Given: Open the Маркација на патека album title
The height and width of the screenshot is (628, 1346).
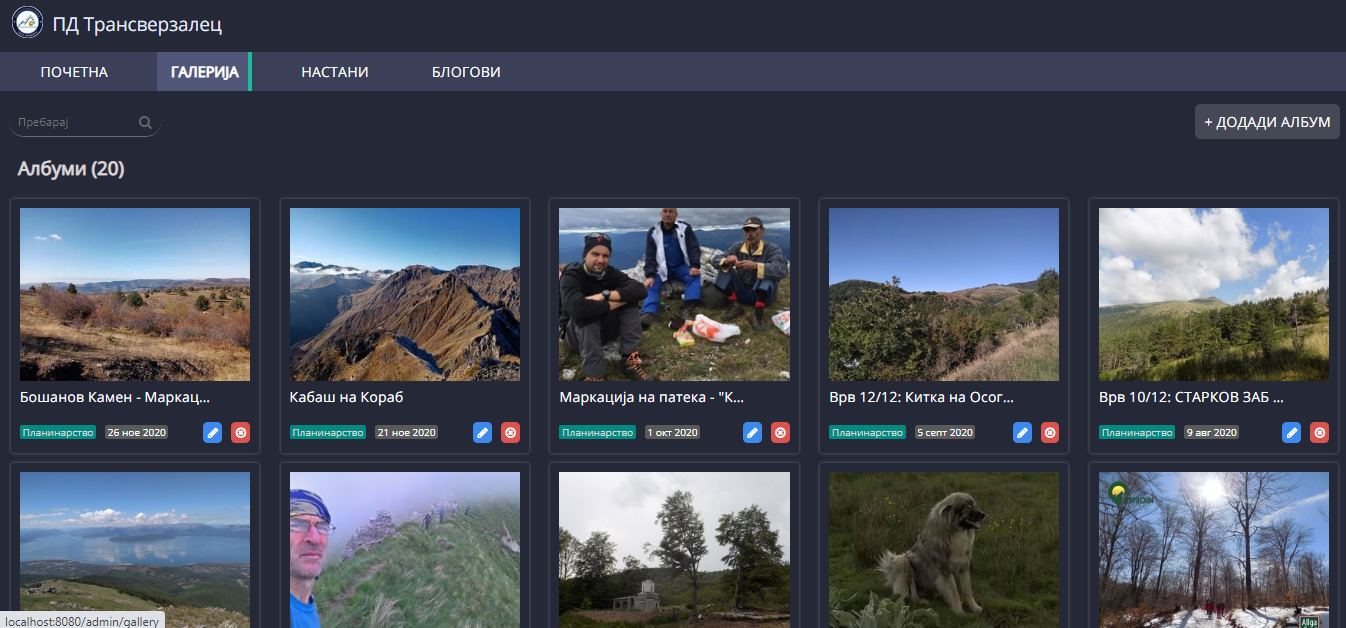Looking at the screenshot, I should [x=651, y=397].
